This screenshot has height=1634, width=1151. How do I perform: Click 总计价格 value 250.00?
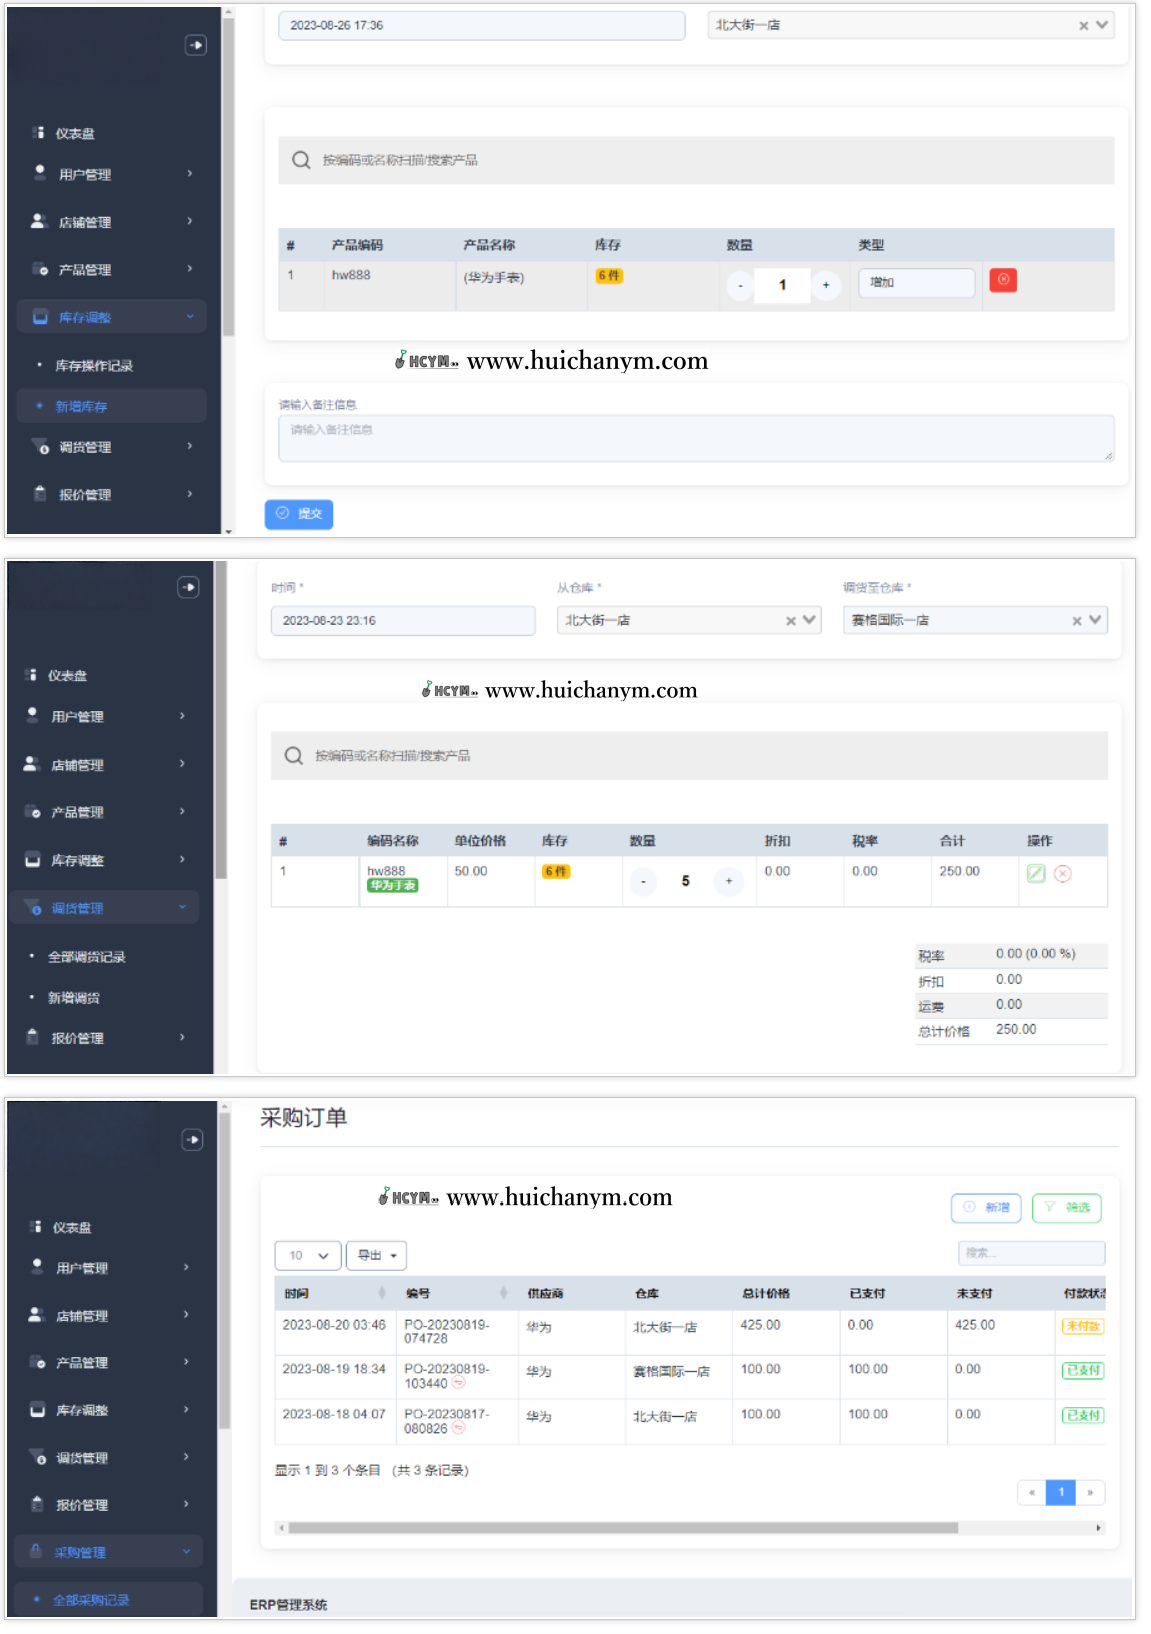pos(1016,1030)
